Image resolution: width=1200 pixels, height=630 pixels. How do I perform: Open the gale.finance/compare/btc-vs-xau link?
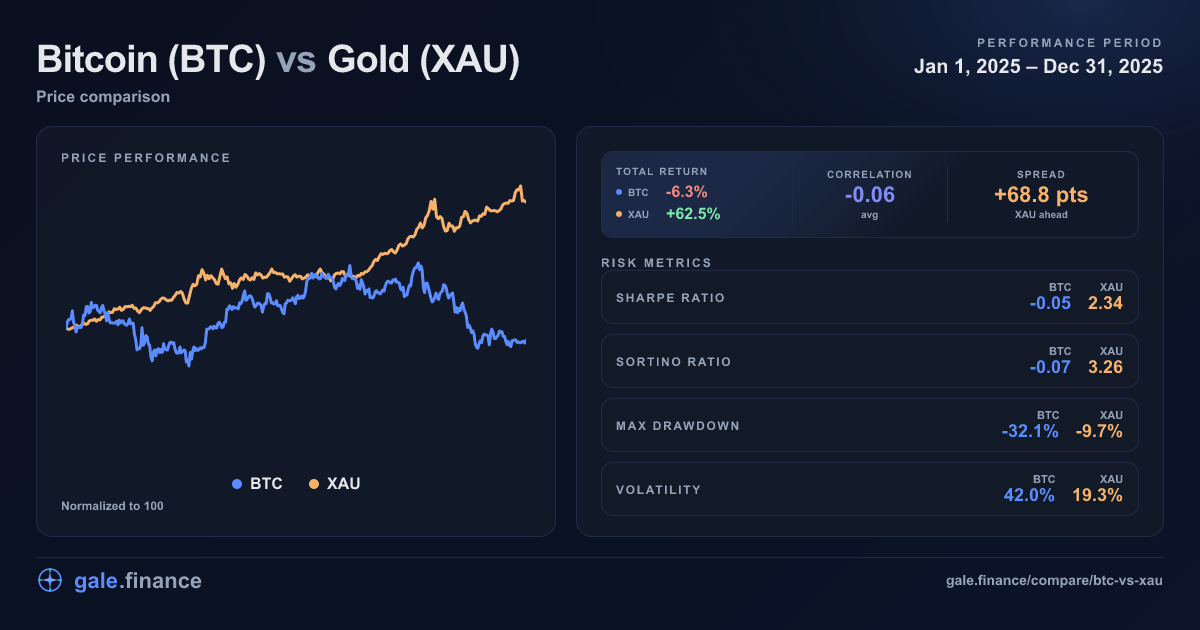[x=1054, y=581]
